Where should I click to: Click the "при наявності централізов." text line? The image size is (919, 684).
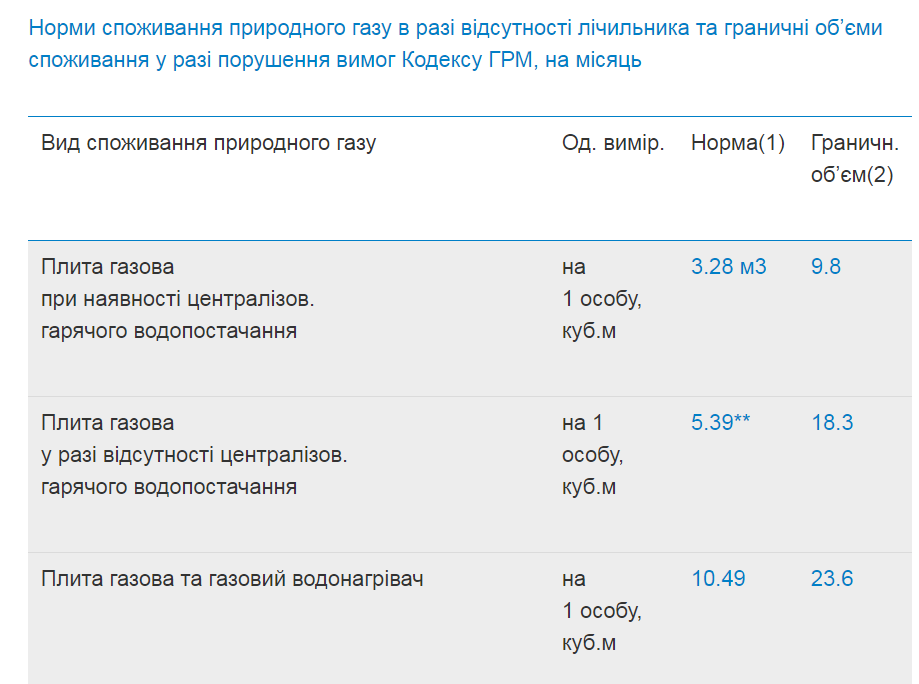[x=184, y=299]
